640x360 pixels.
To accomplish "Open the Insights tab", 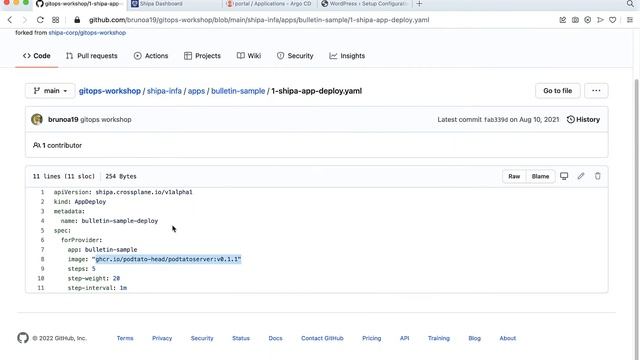I will tap(347, 56).
